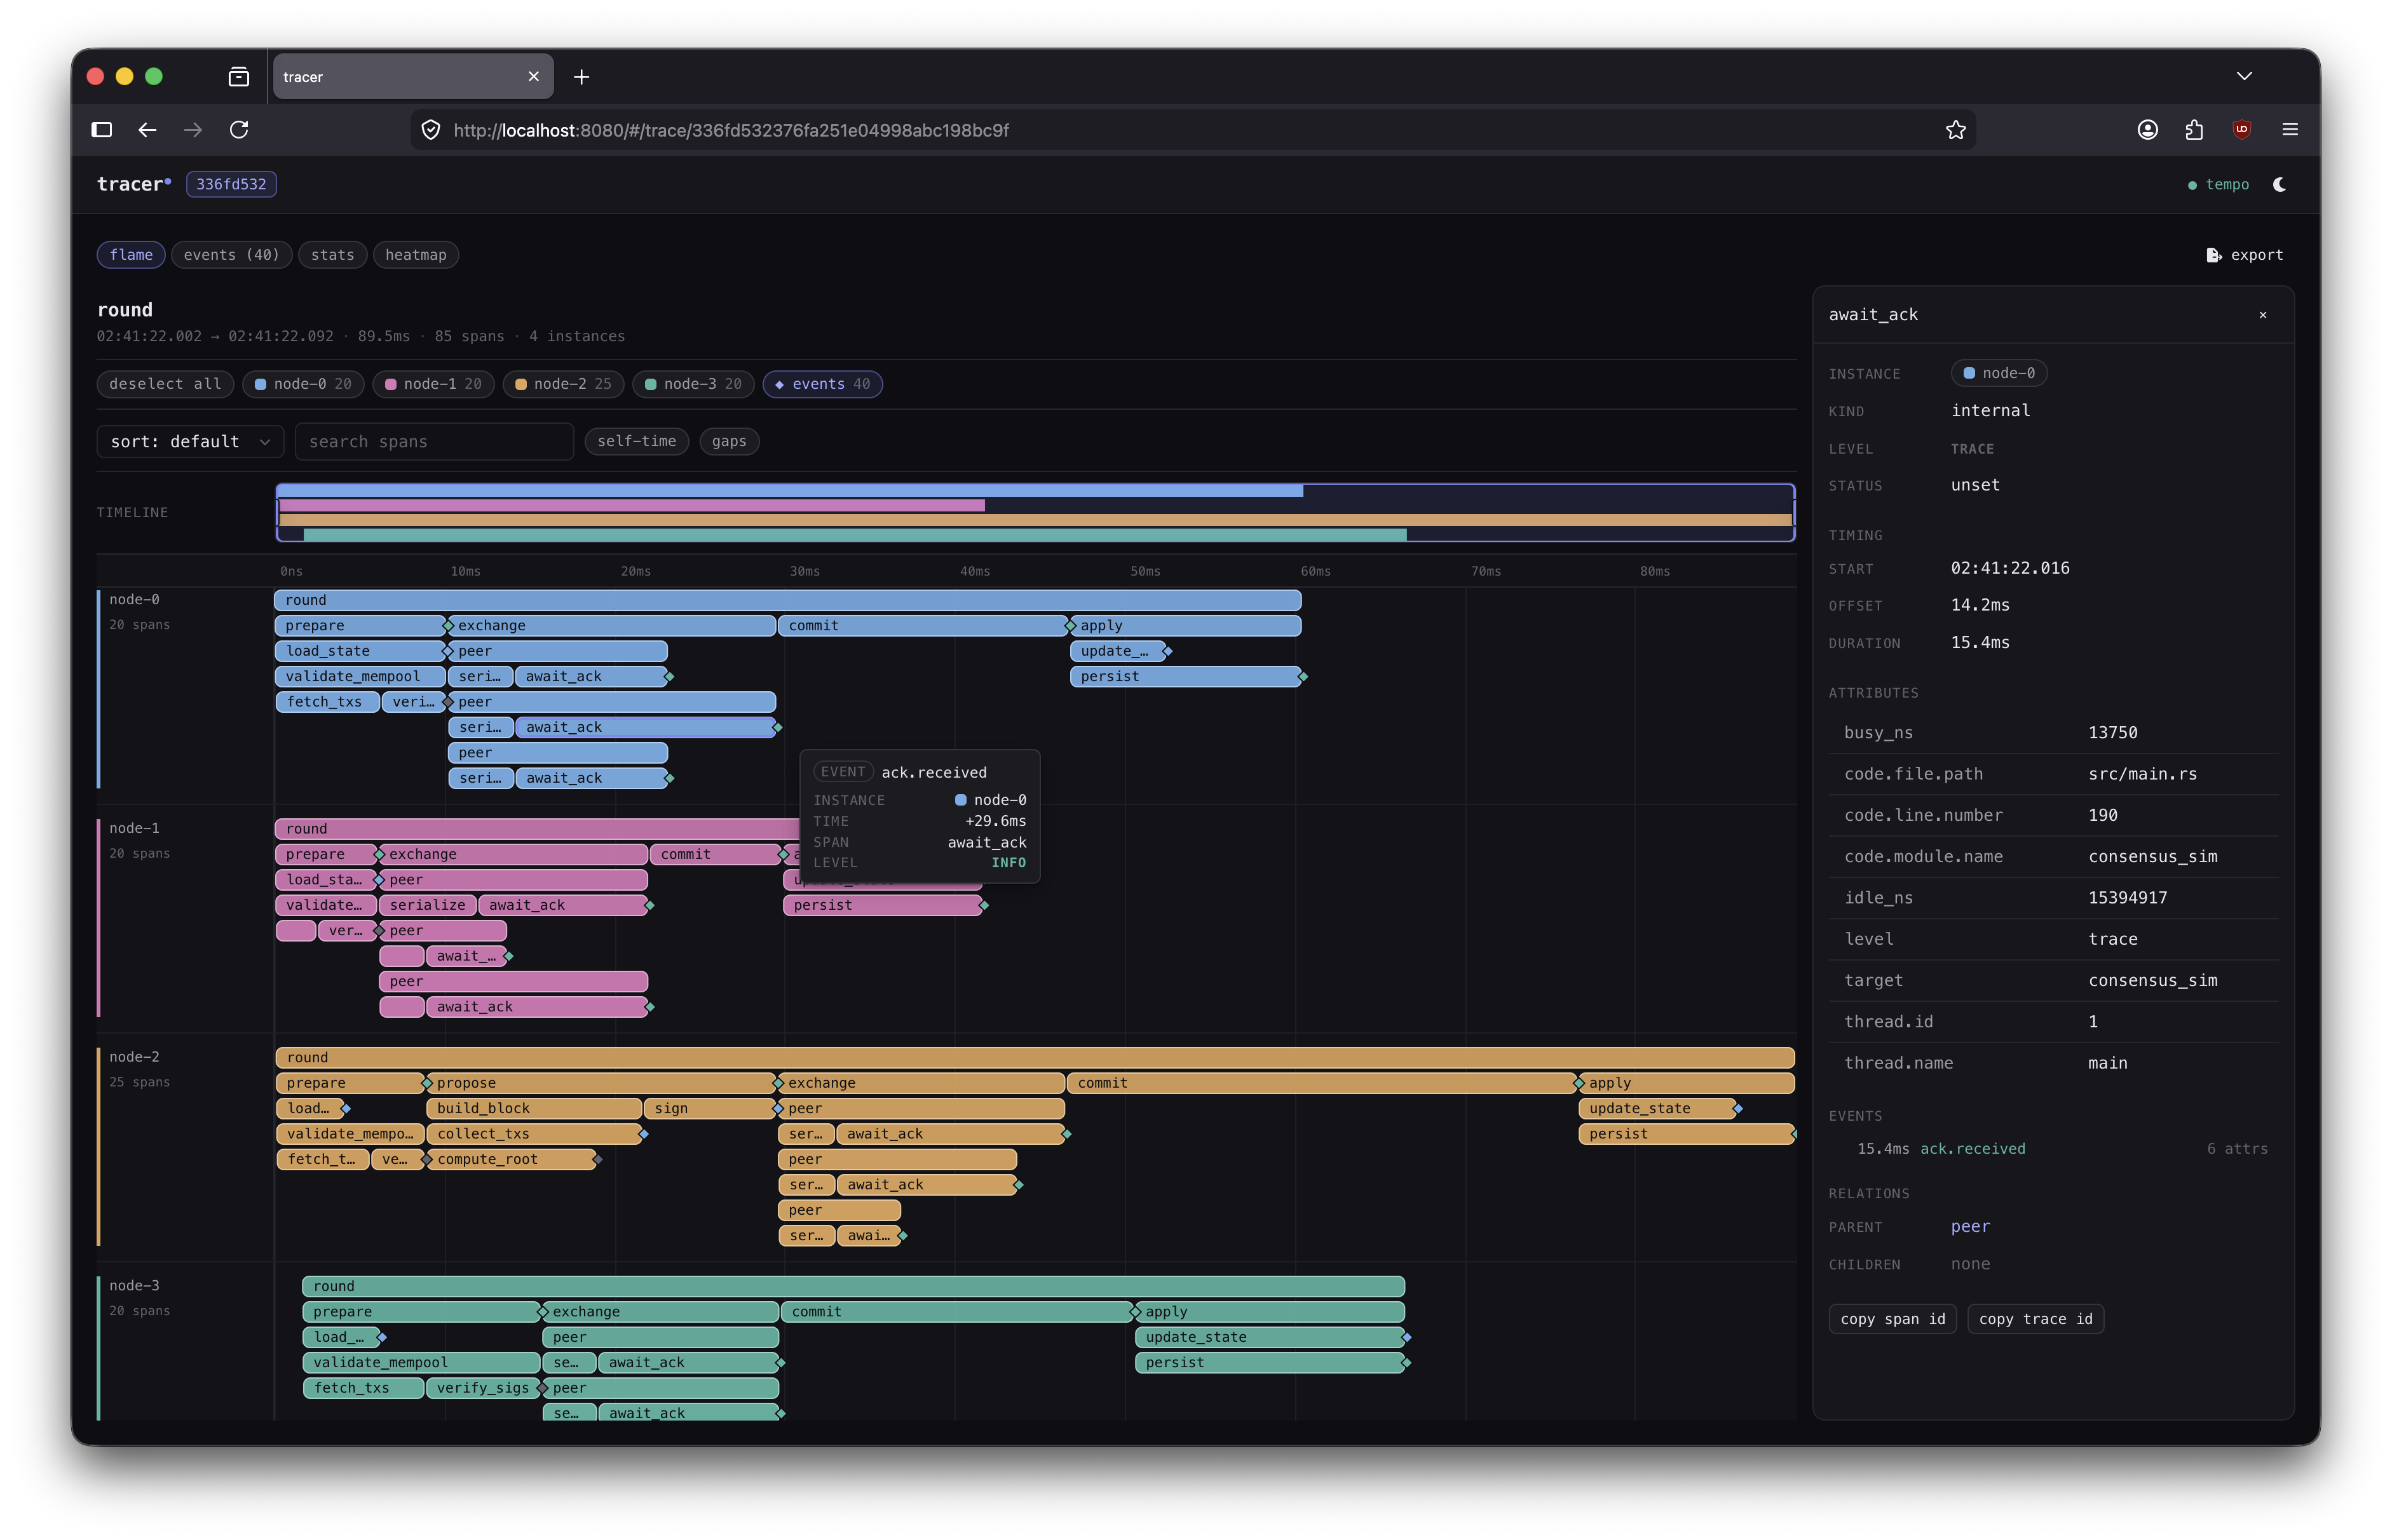This screenshot has width=2392, height=1540.
Task: Open the account profile icon
Action: 2148,130
